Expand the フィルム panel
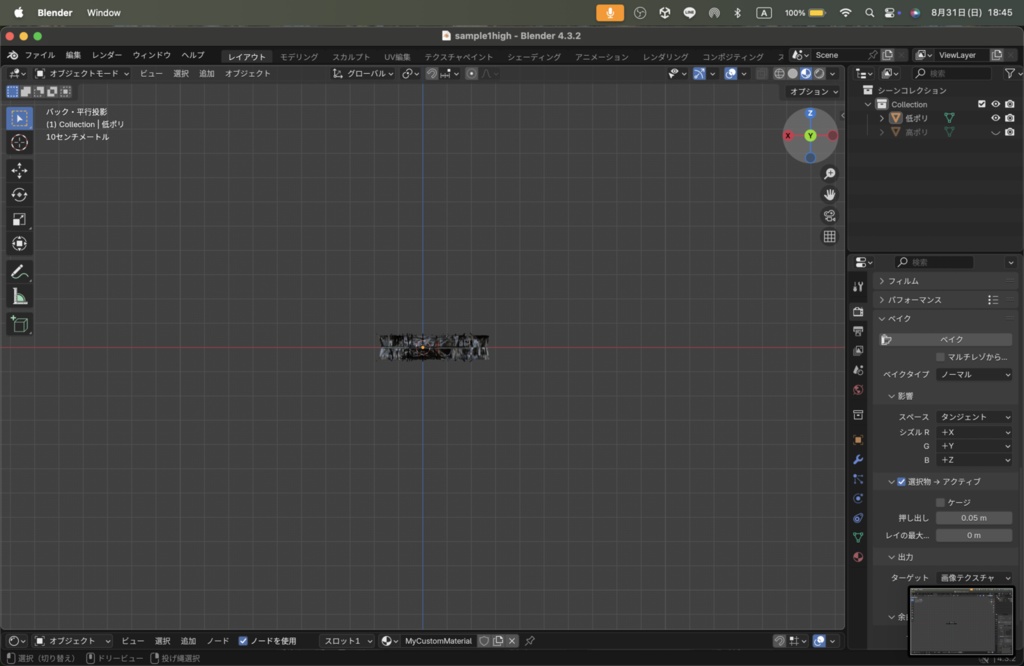The width and height of the screenshot is (1024, 666). coord(904,281)
